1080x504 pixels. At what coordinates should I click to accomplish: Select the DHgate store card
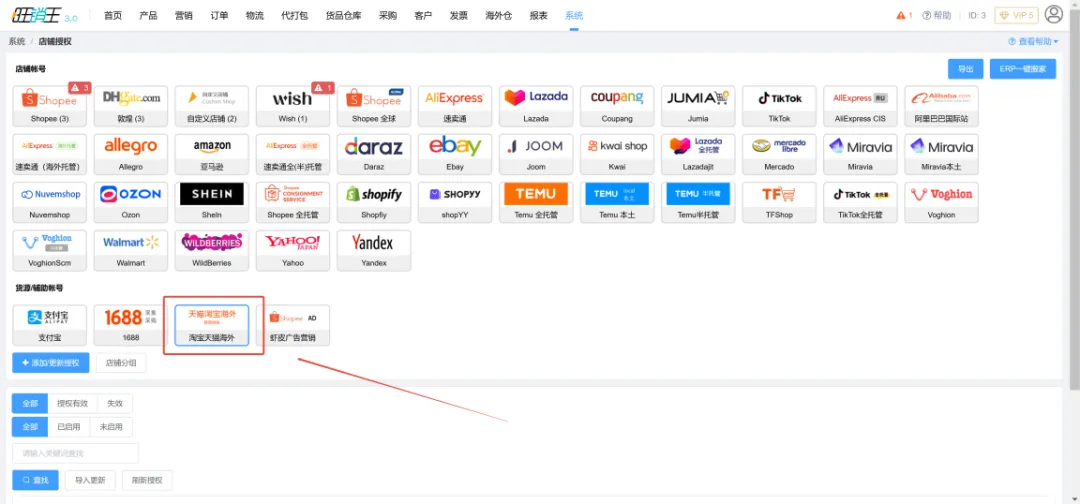click(131, 106)
